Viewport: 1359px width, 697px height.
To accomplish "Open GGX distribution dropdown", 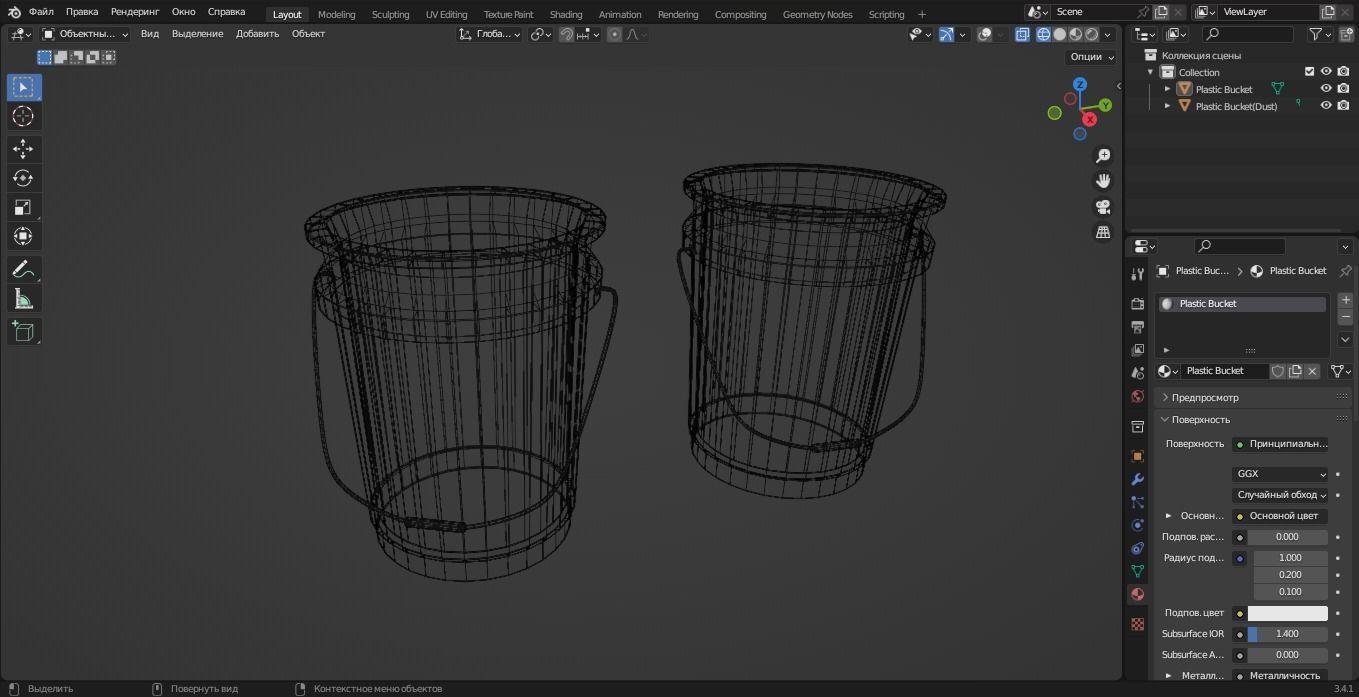I will tap(1281, 474).
